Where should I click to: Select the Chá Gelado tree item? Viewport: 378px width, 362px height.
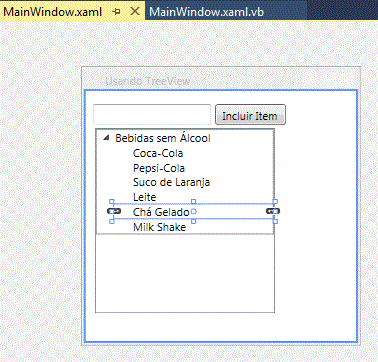(x=161, y=212)
